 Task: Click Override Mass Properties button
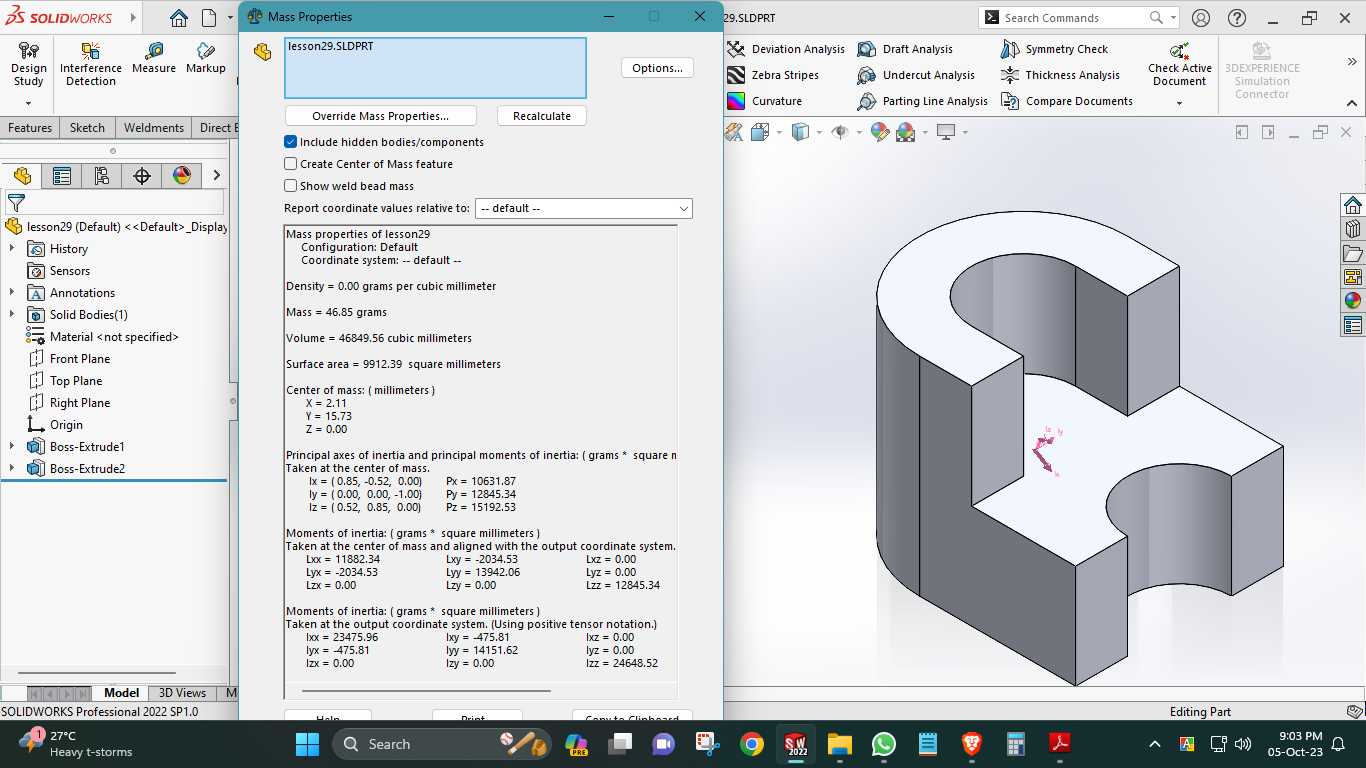[380, 116]
